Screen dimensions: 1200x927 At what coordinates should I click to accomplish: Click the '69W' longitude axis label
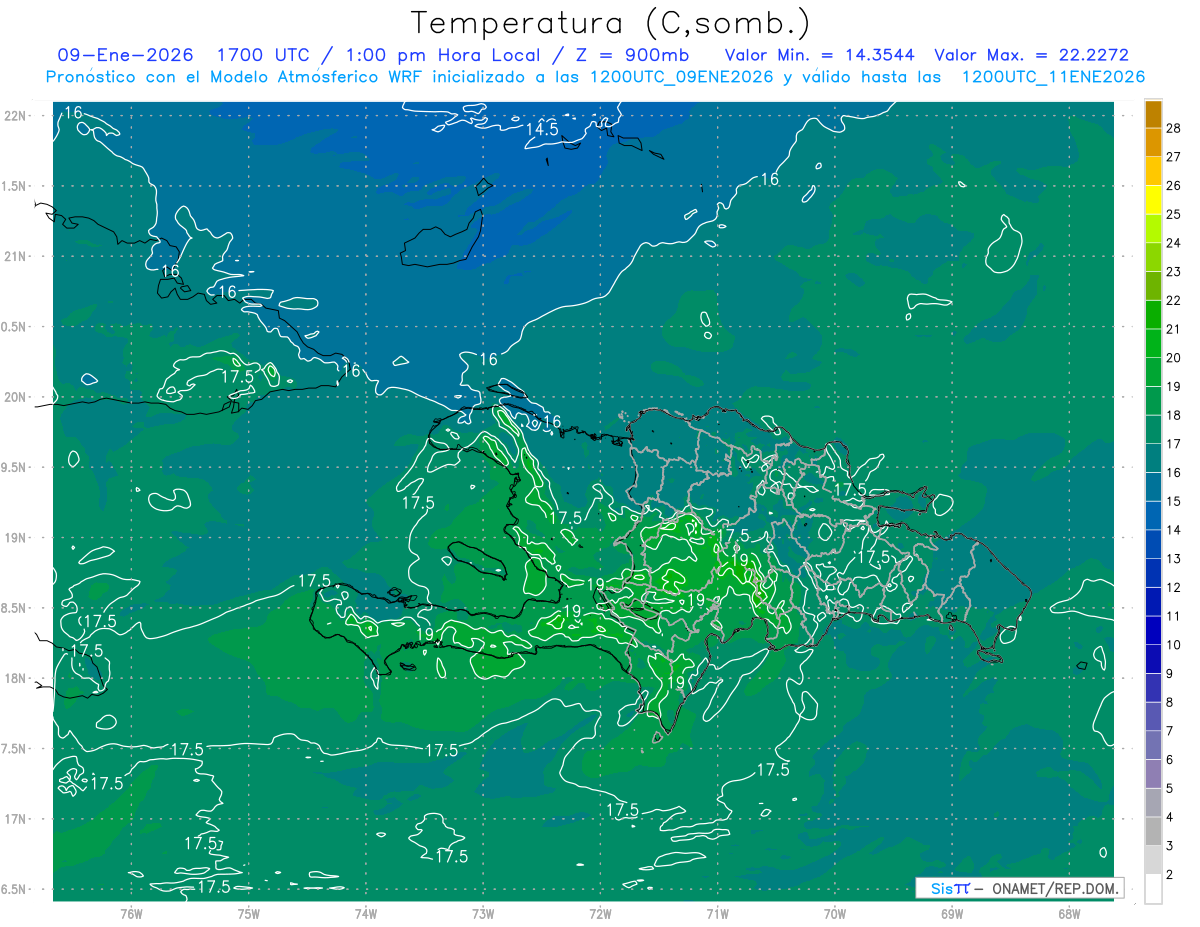coord(951,914)
